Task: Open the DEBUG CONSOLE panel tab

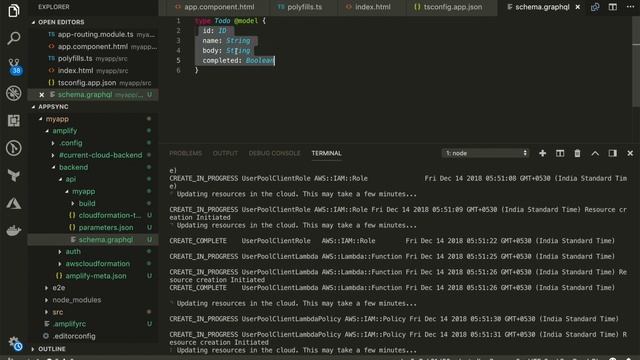Action: click(x=274, y=153)
